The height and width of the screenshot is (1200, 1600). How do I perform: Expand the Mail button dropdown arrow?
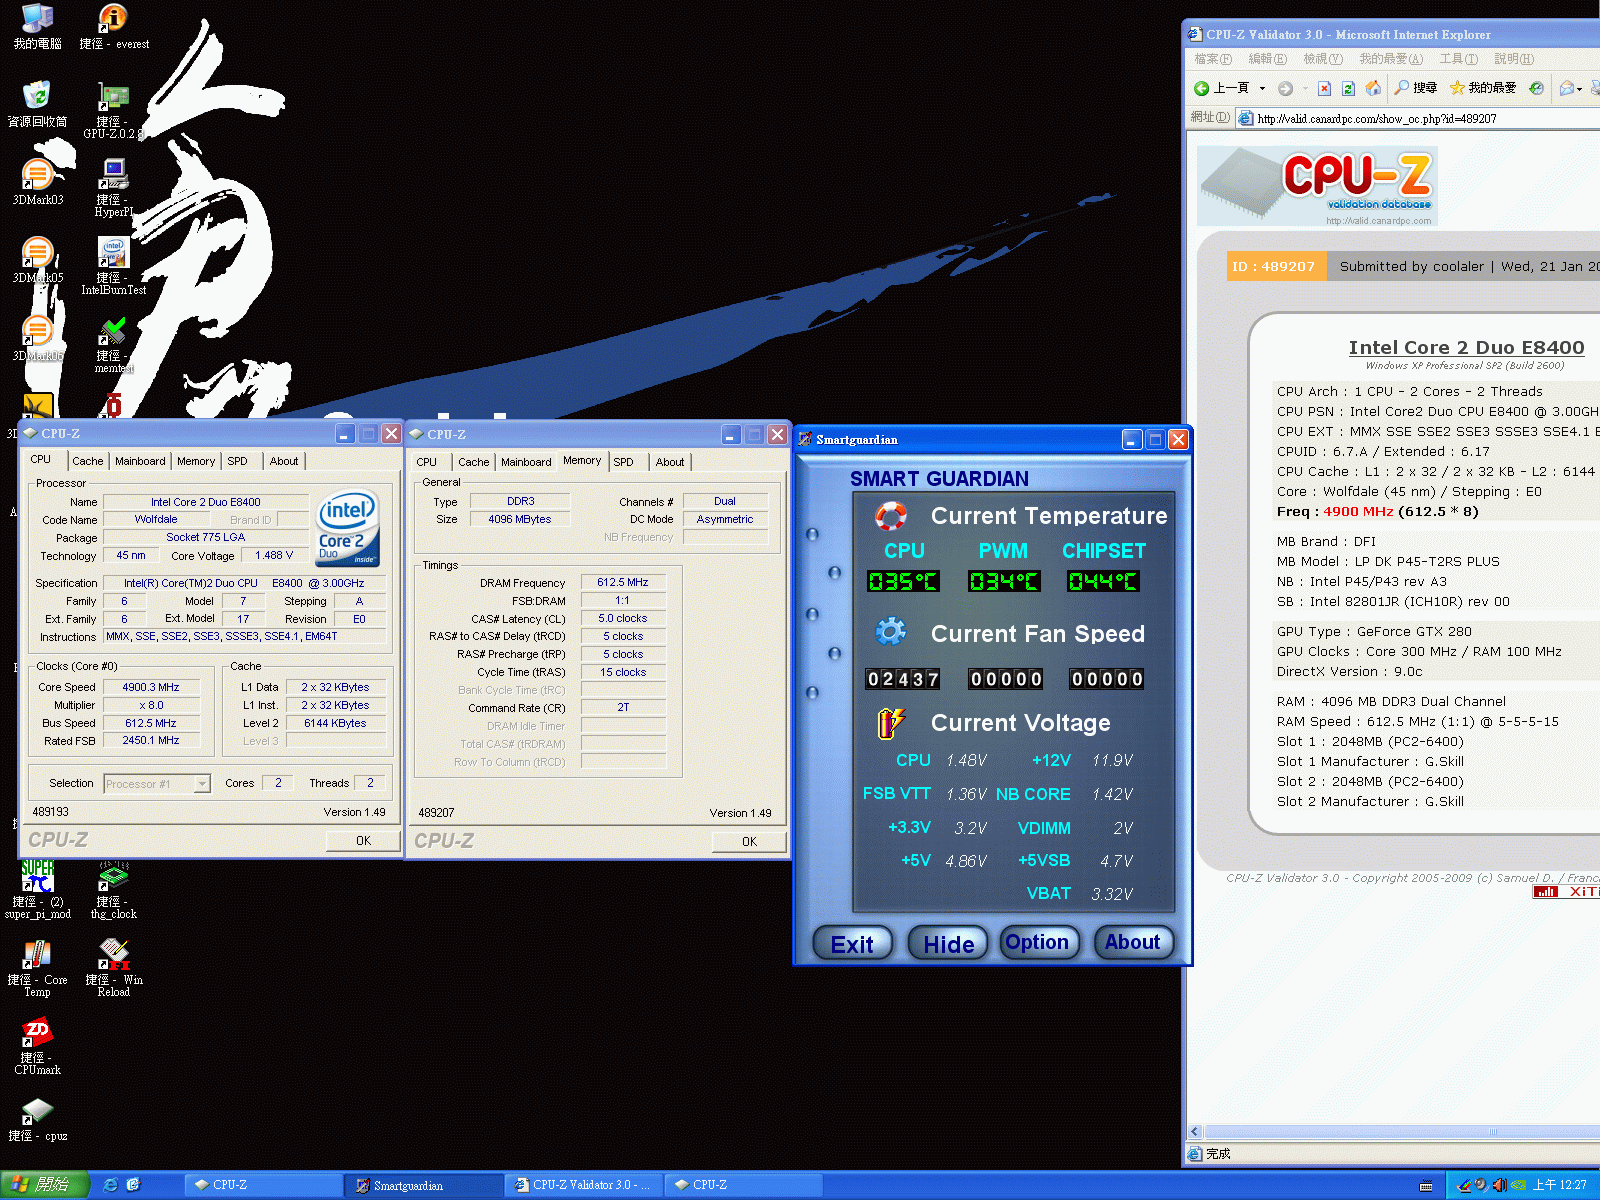tap(1579, 89)
